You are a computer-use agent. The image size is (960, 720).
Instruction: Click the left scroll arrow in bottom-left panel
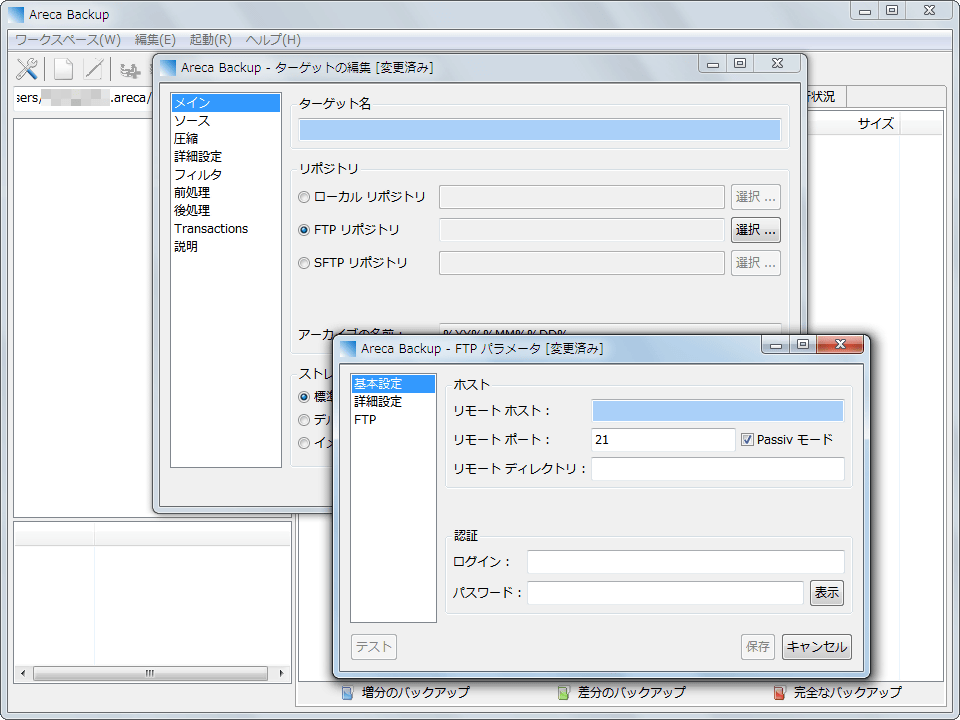(23, 673)
